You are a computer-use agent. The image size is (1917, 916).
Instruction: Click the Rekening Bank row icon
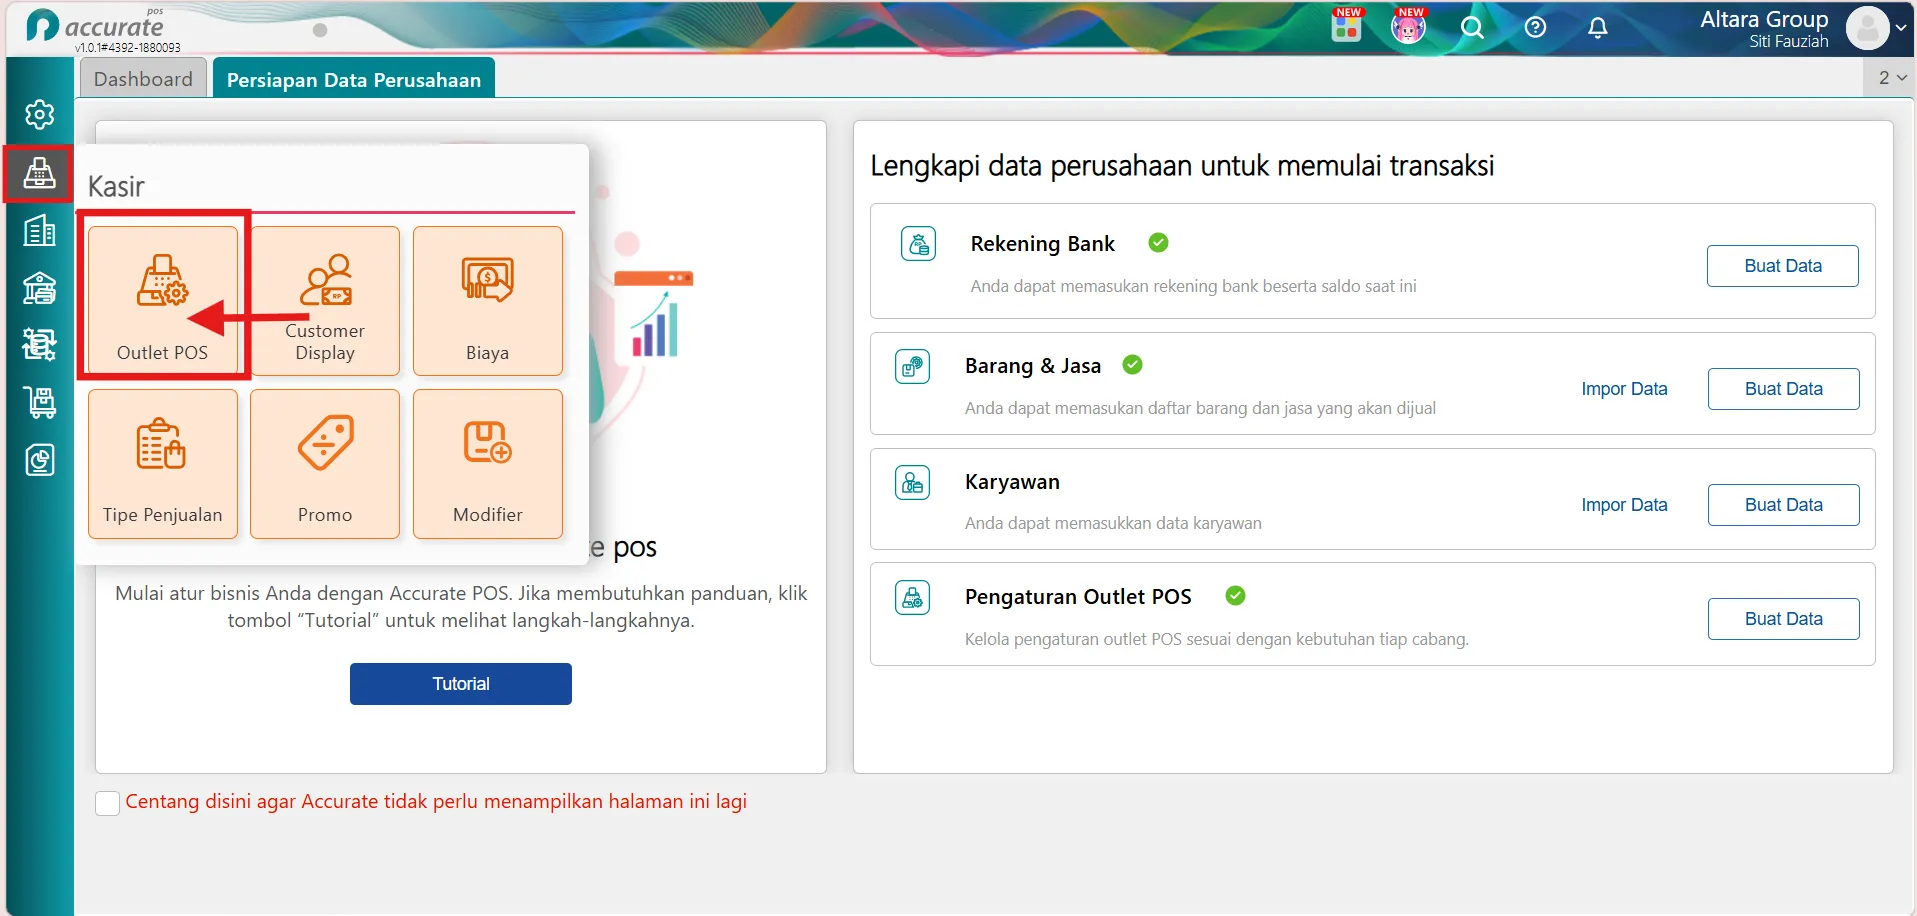coord(919,243)
